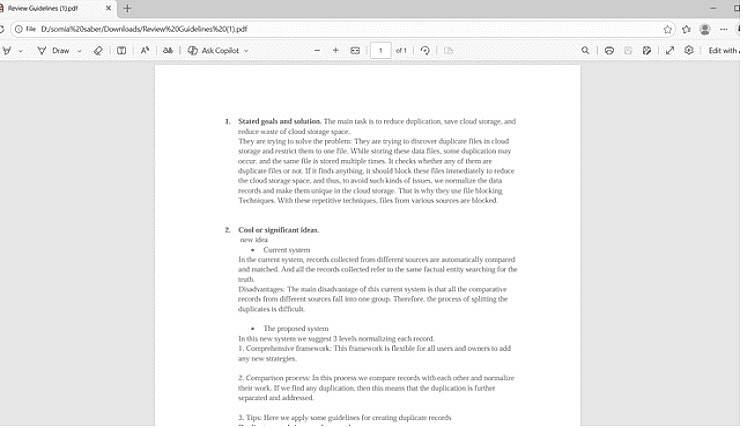
Task: Activate the Draw pen tool
Action: (54, 50)
